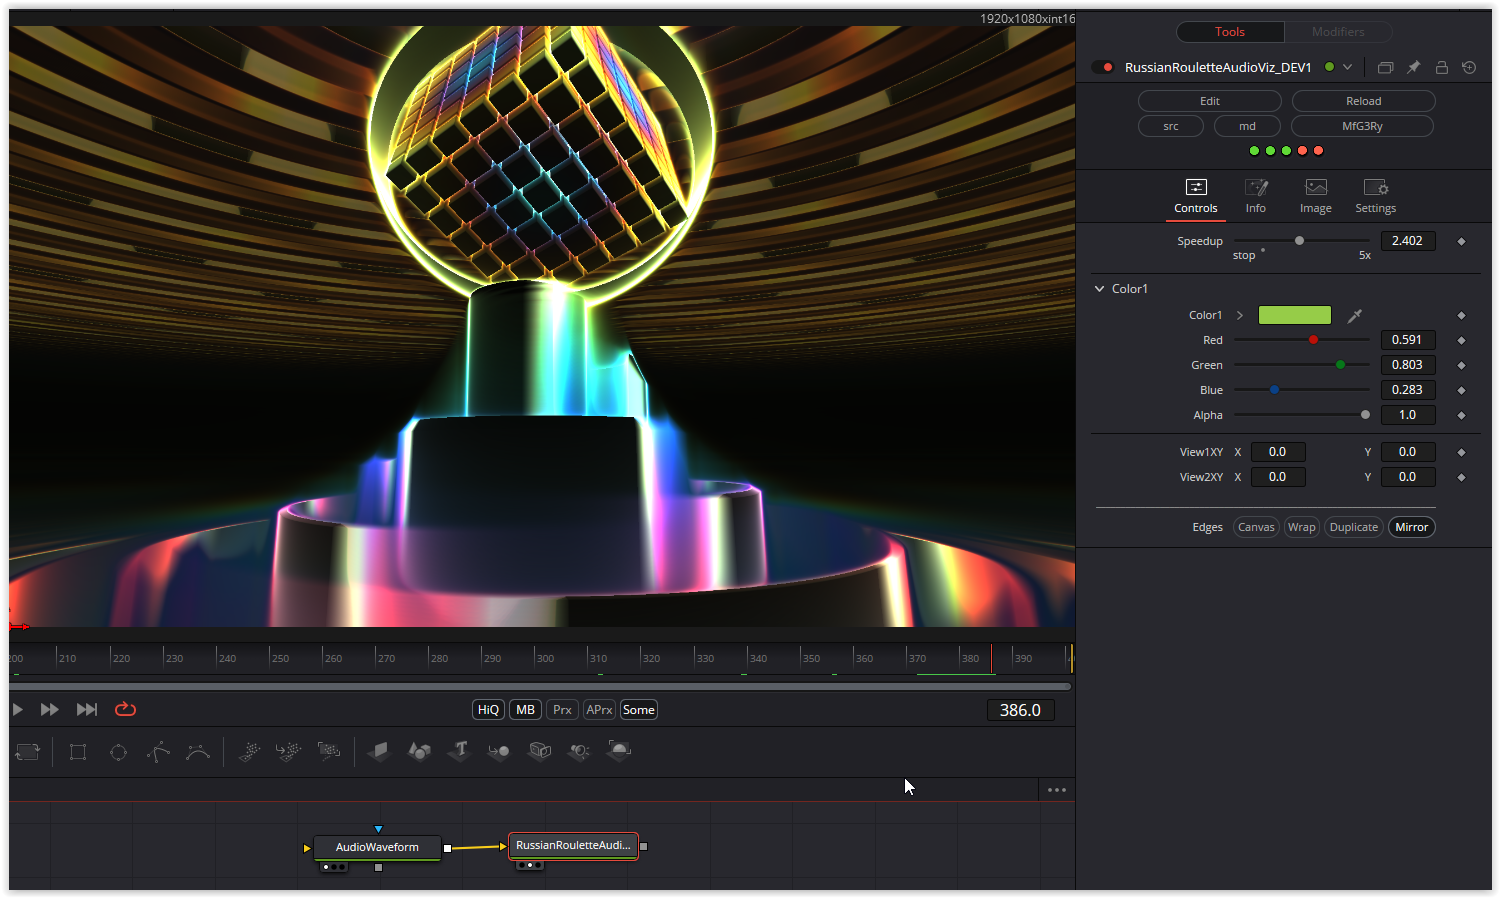Pin the inspector with the pushpin icon
1500x898 pixels.
tap(1413, 67)
